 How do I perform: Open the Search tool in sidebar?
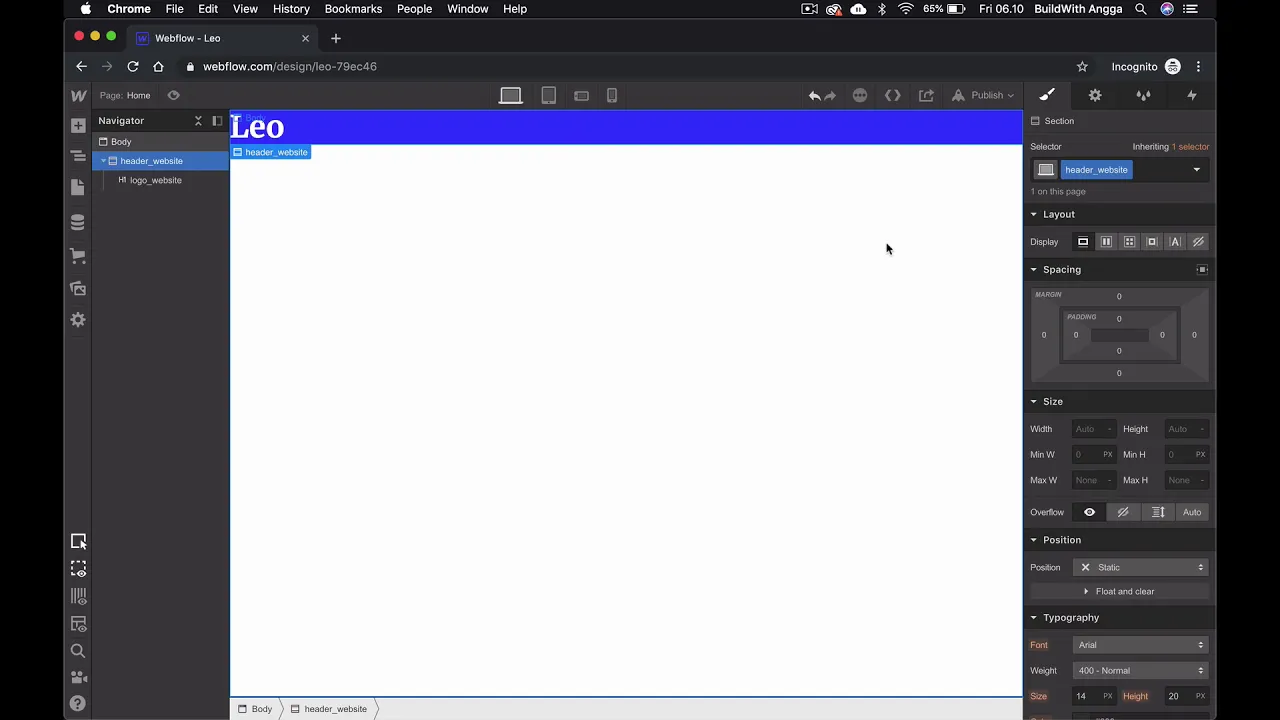pos(78,651)
